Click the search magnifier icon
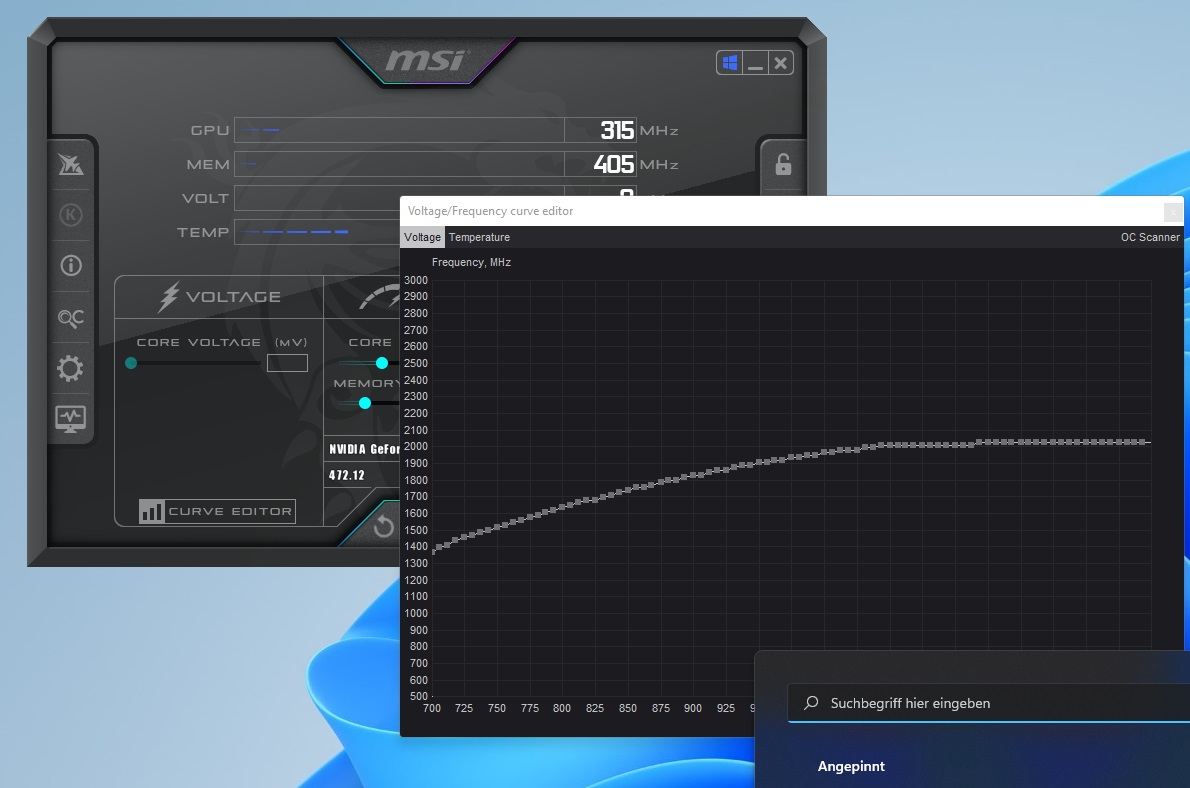The width and height of the screenshot is (1190, 788). [x=811, y=703]
